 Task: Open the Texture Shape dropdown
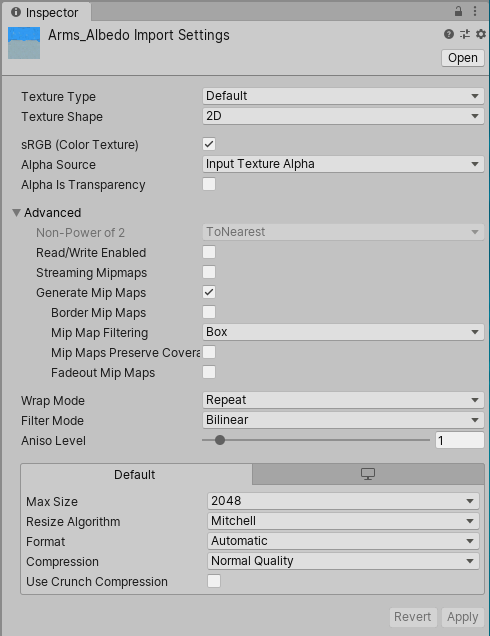[343, 116]
